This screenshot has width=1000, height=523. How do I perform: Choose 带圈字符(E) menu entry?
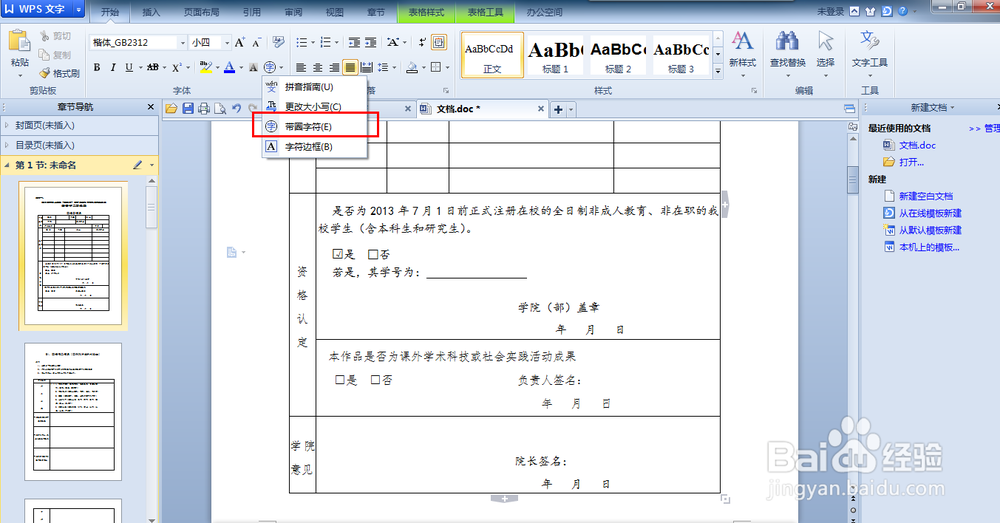tap(315, 126)
